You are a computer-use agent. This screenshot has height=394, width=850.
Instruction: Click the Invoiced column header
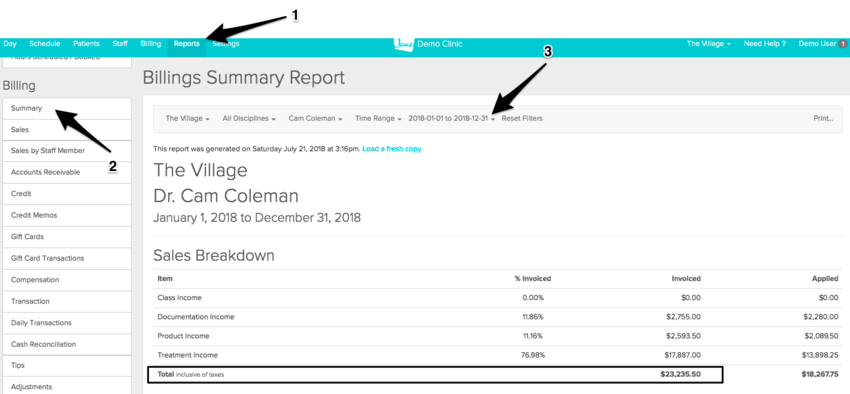(686, 279)
